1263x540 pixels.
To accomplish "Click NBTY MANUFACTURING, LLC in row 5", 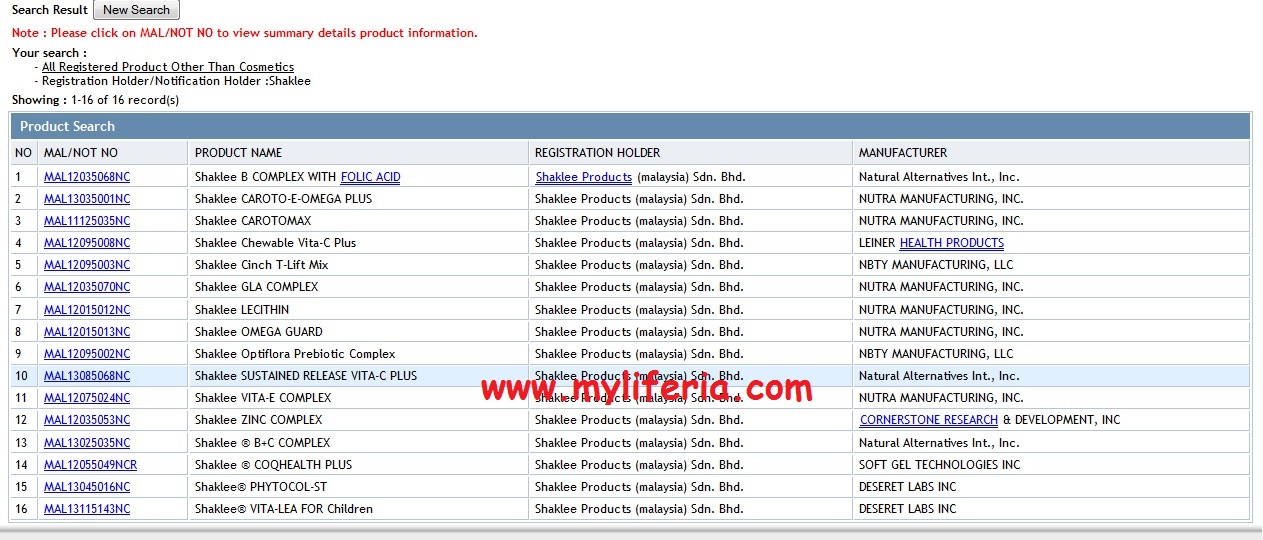I will coord(1052,265).
